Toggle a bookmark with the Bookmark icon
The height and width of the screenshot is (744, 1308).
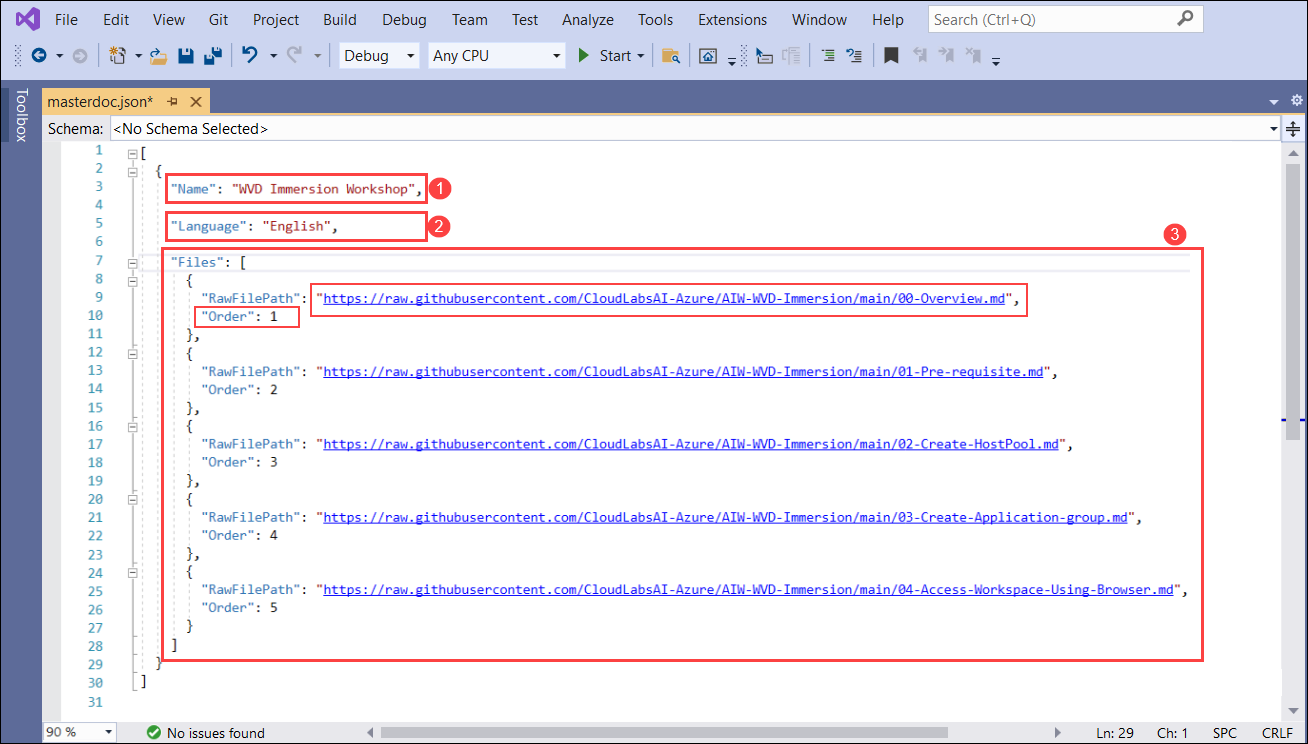coord(891,56)
